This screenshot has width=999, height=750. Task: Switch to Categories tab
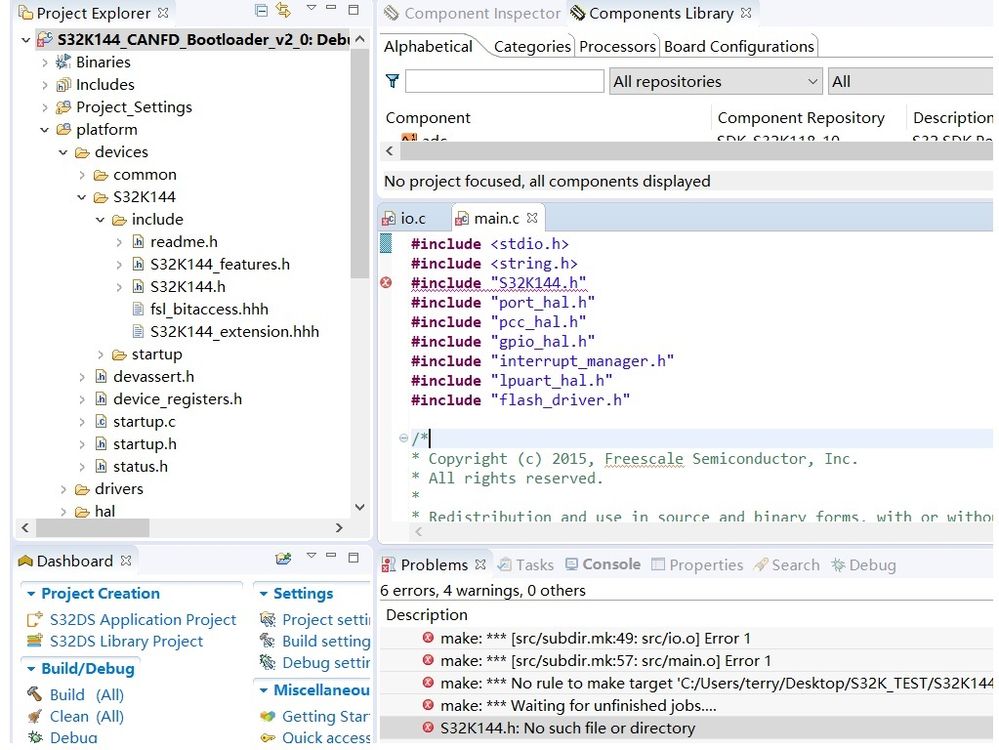(x=532, y=47)
